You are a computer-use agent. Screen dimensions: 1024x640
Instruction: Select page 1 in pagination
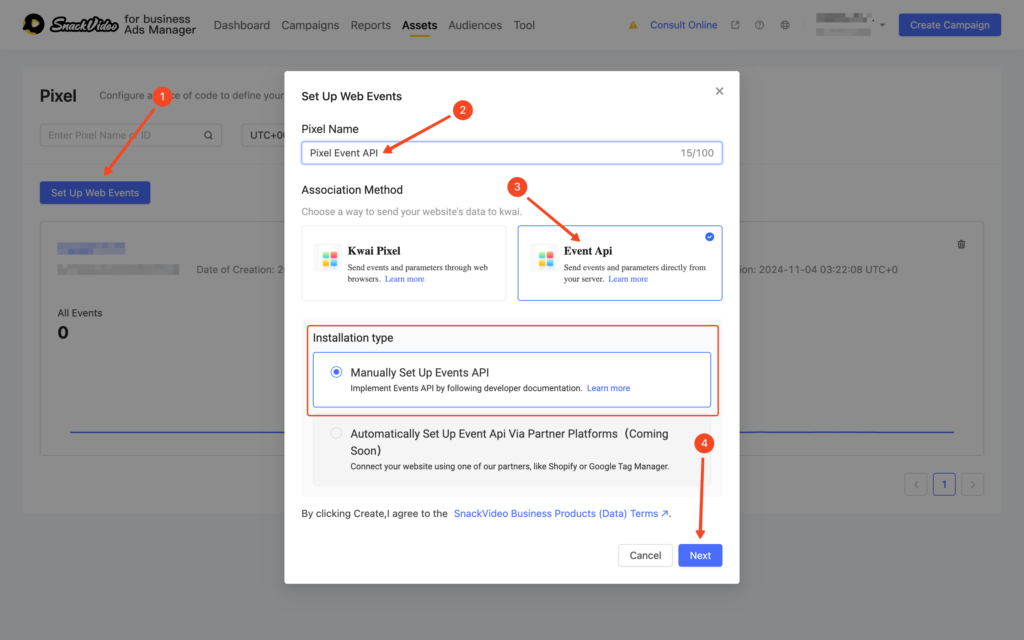(944, 484)
